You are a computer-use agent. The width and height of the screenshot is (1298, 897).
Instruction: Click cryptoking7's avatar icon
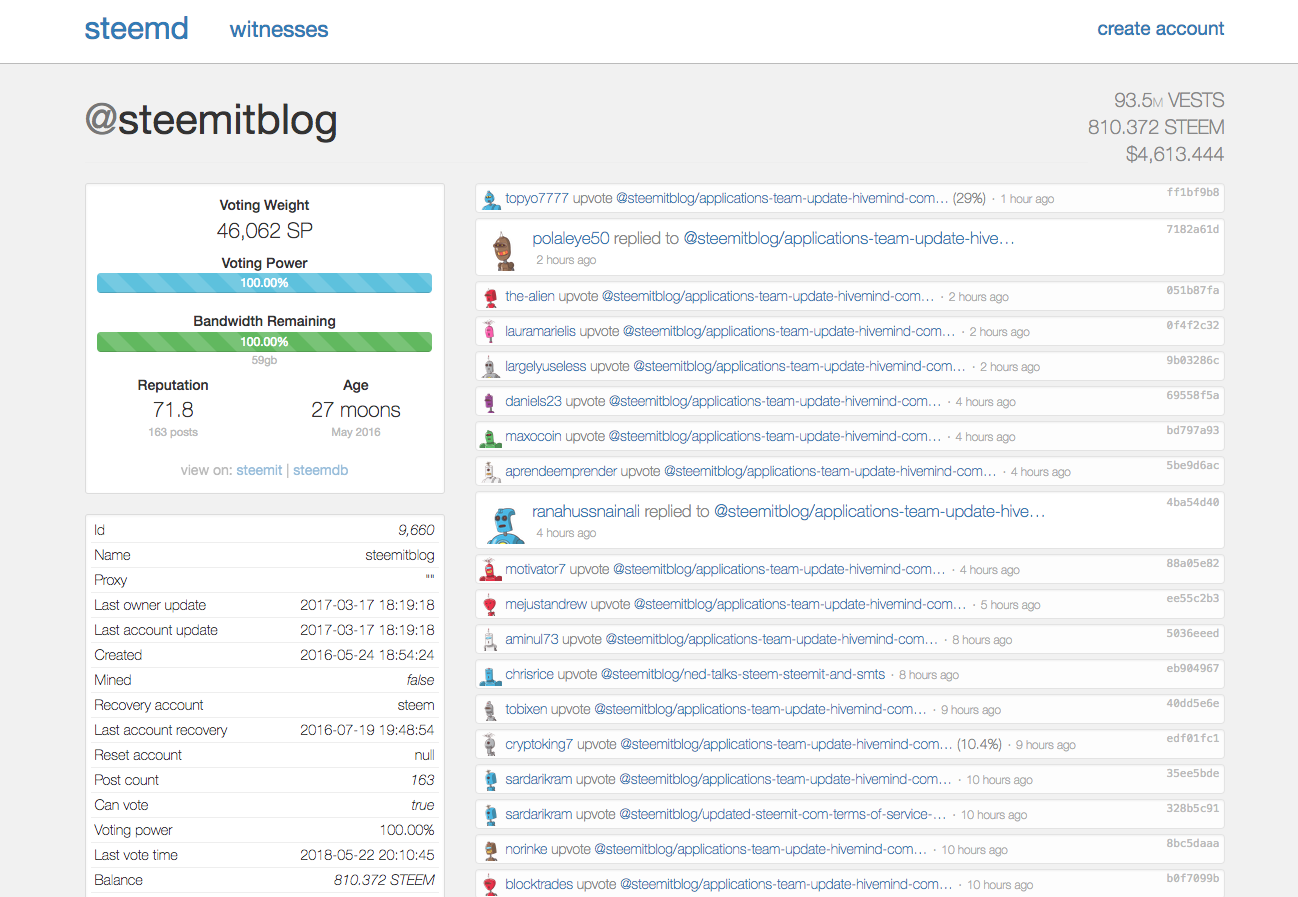click(490, 745)
